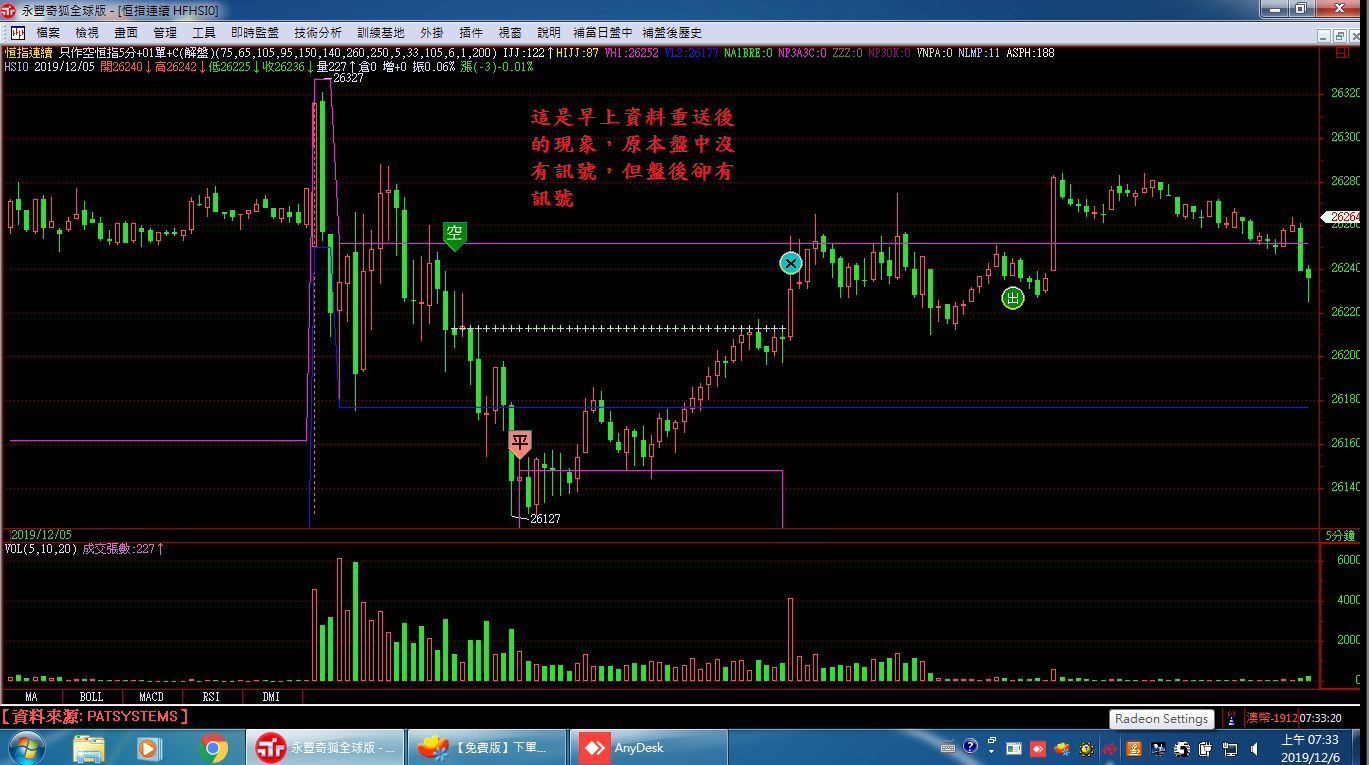Restore the inner chart window button

coord(1341,34)
